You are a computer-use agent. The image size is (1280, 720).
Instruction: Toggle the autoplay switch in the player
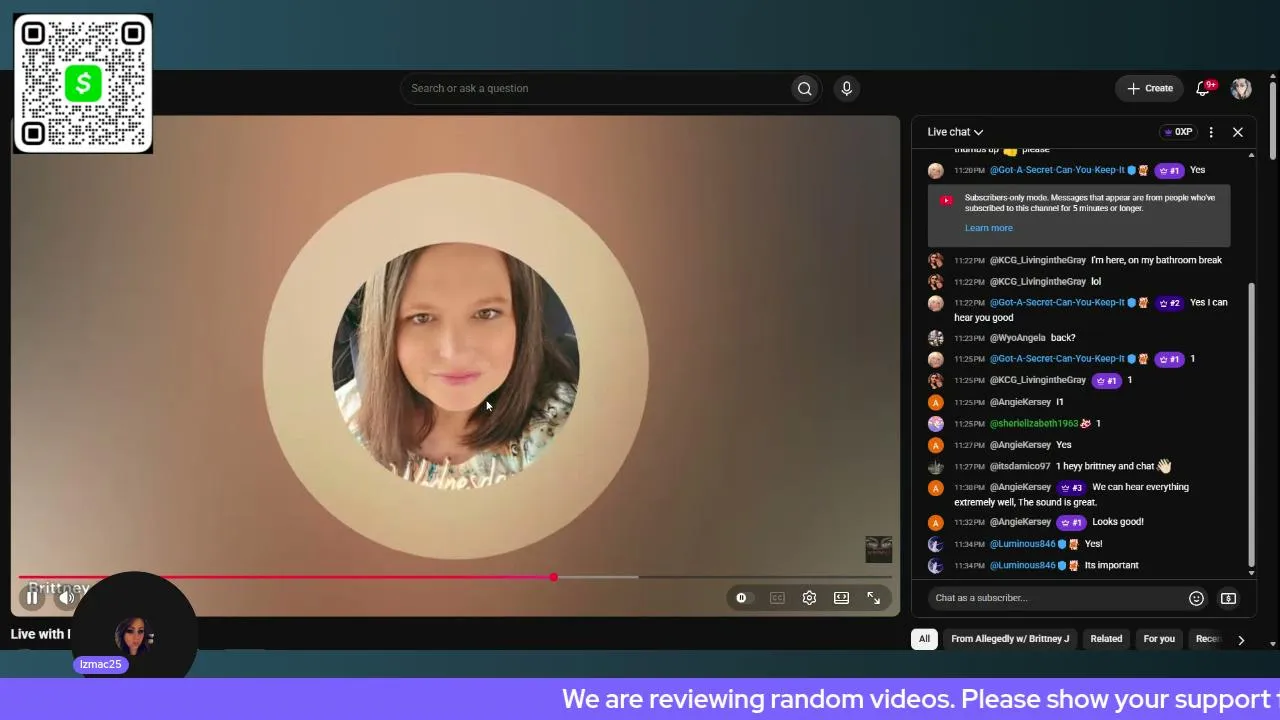[741, 598]
